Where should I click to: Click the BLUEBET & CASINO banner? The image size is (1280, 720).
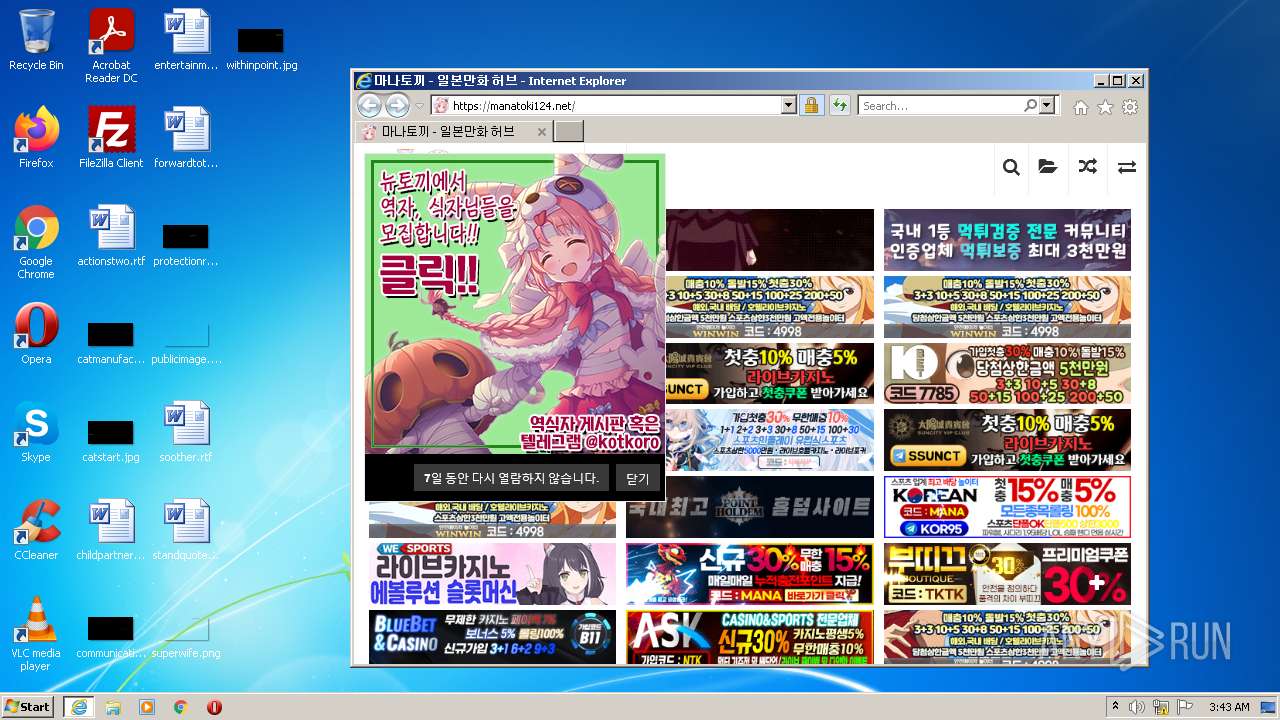(x=492, y=637)
